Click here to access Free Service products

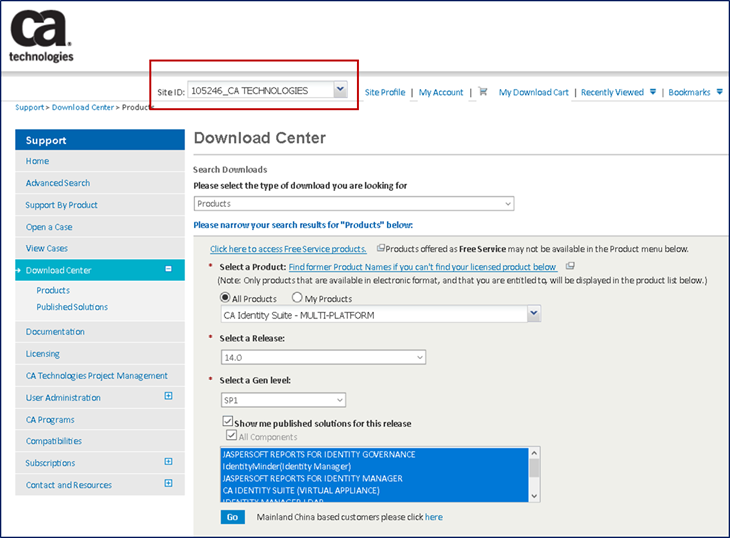pos(288,249)
